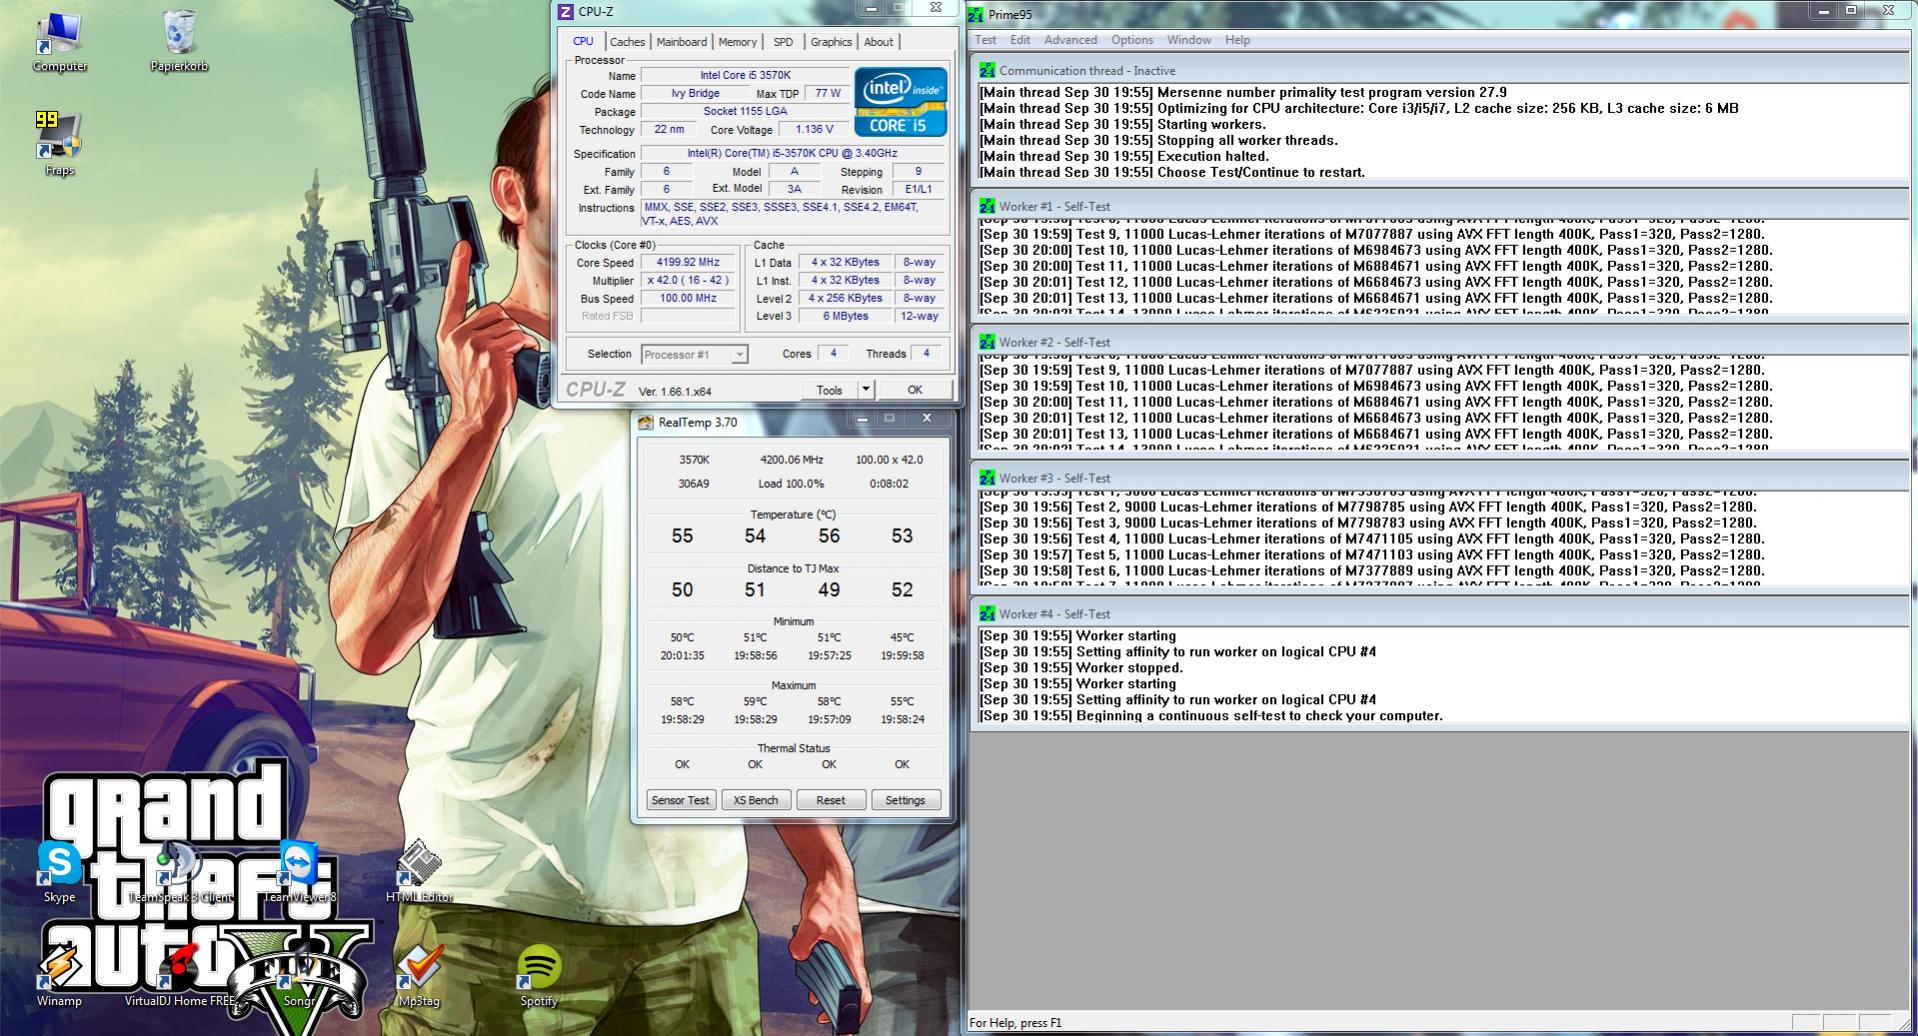
Task: Launch the Songr desktop shortcut
Action: (x=299, y=975)
